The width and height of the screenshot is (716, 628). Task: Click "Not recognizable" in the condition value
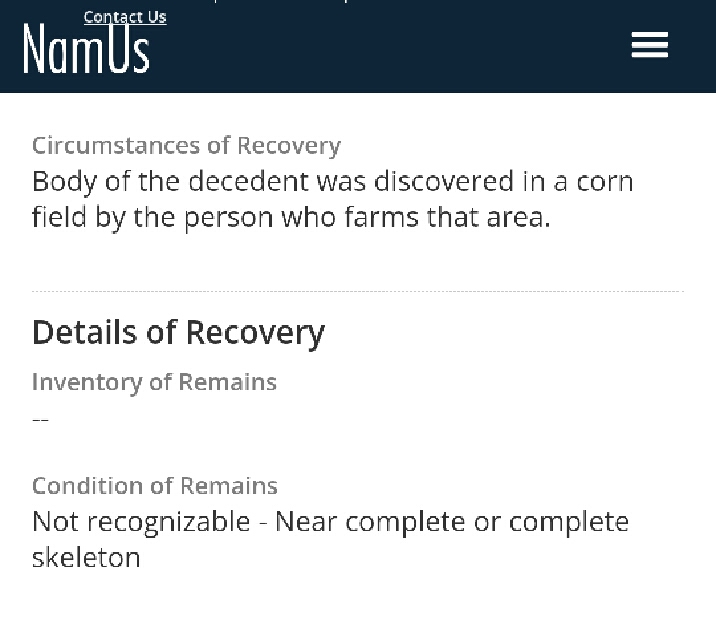pos(141,522)
